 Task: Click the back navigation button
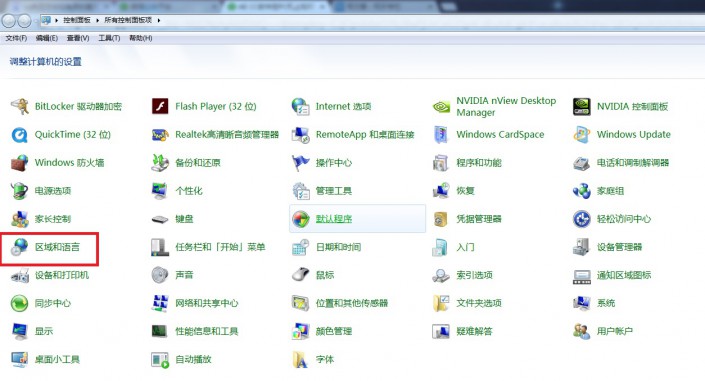coord(9,20)
